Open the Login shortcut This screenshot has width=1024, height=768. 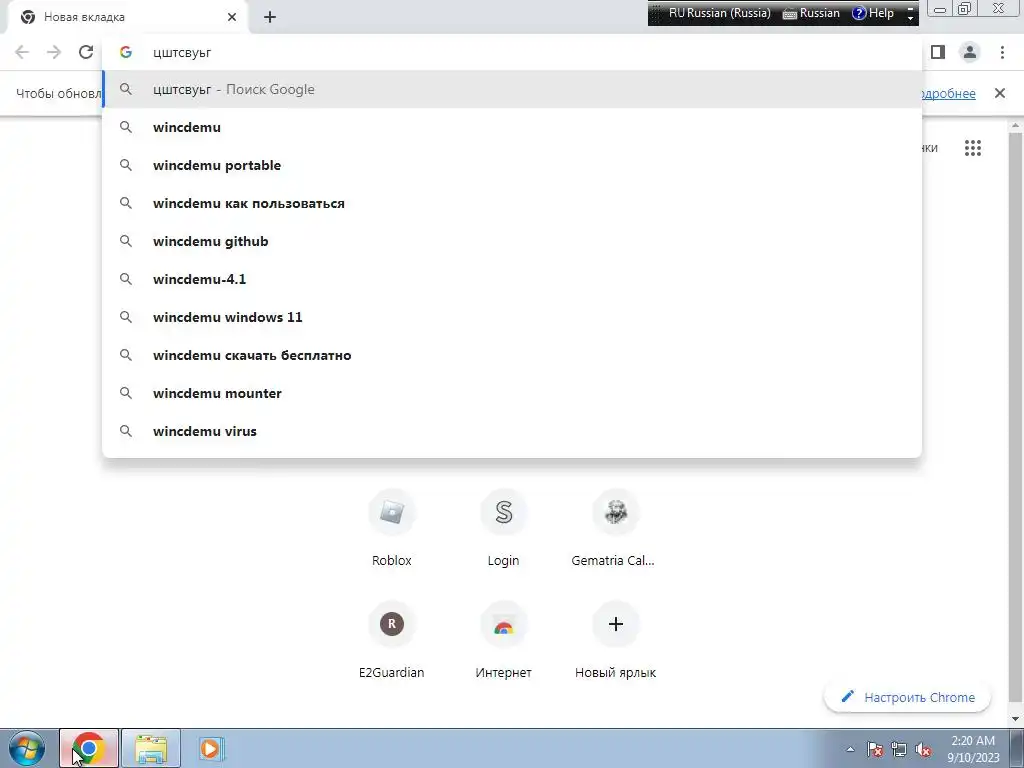(x=504, y=528)
